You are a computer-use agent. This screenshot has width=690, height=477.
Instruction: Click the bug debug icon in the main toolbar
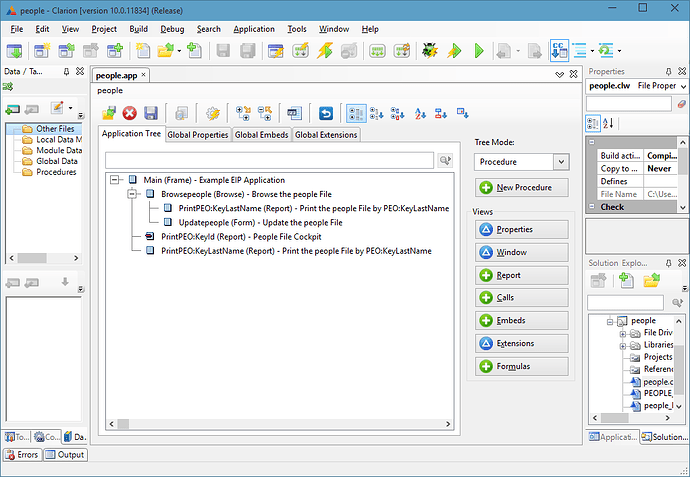430,50
